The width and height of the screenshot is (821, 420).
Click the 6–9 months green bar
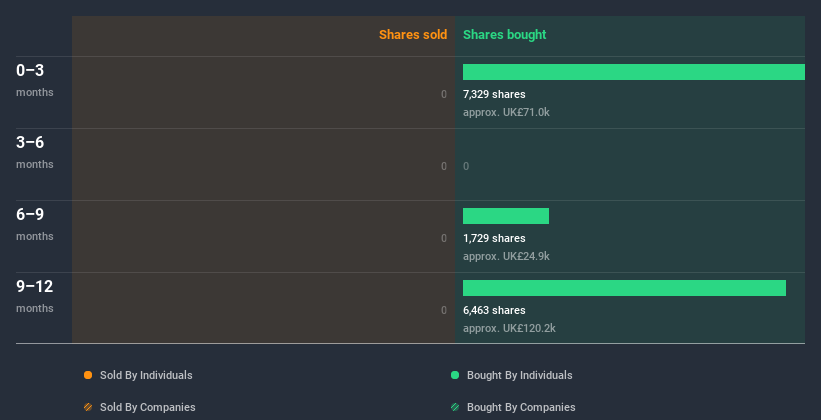pos(506,216)
